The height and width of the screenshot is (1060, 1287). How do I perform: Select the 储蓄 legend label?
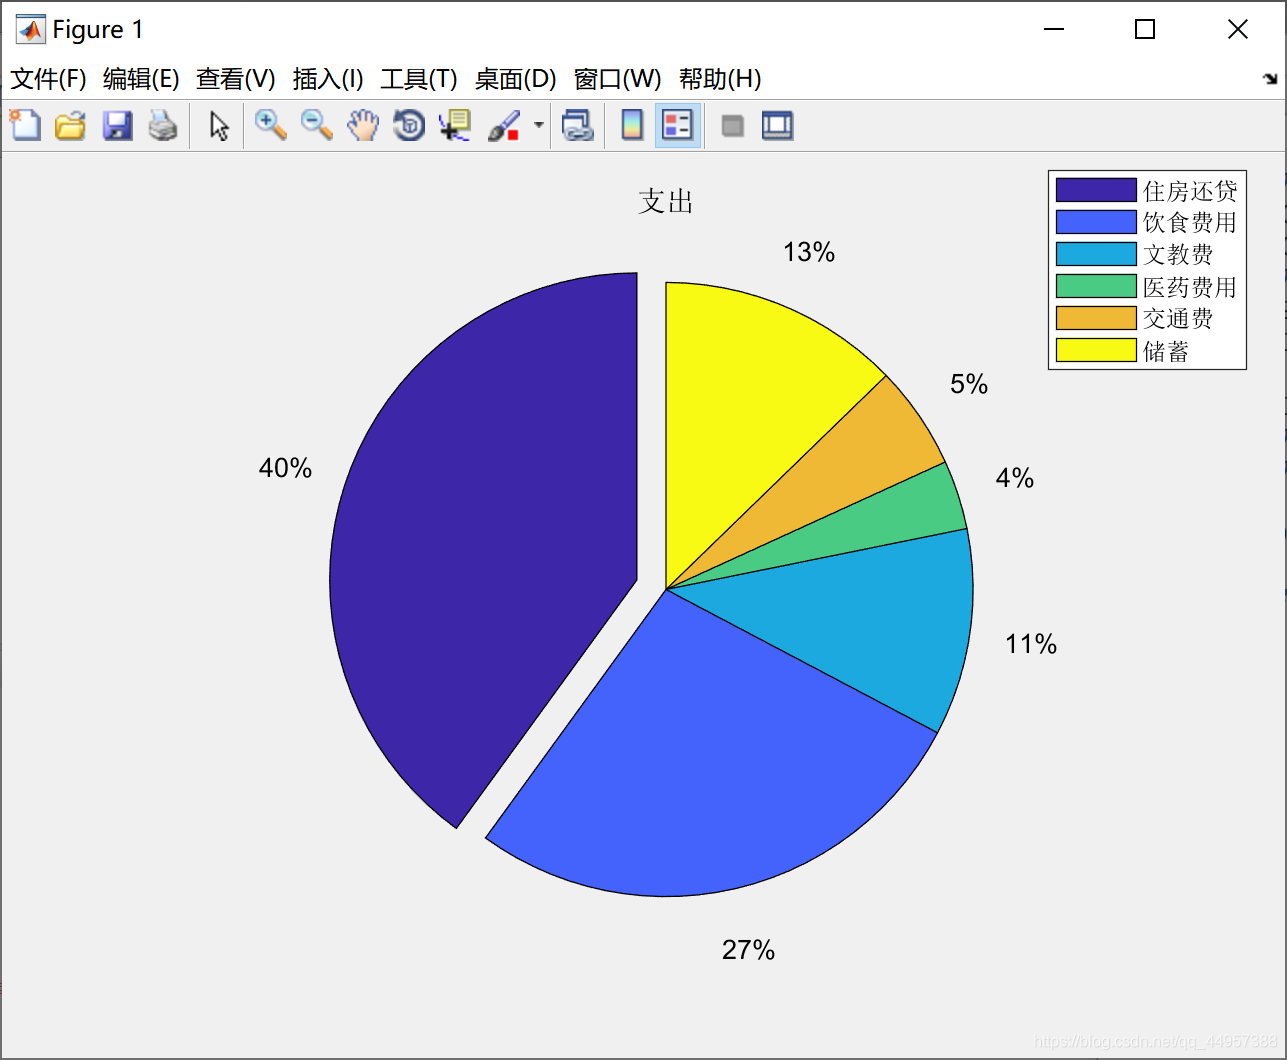(1166, 350)
